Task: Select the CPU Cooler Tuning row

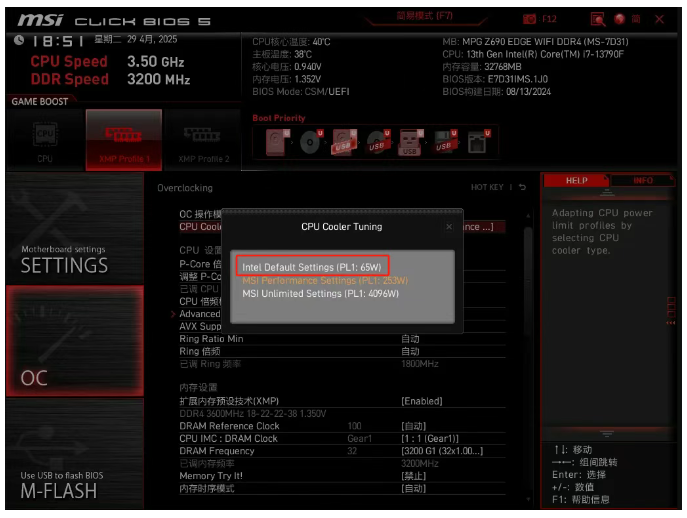Action: pos(342,227)
